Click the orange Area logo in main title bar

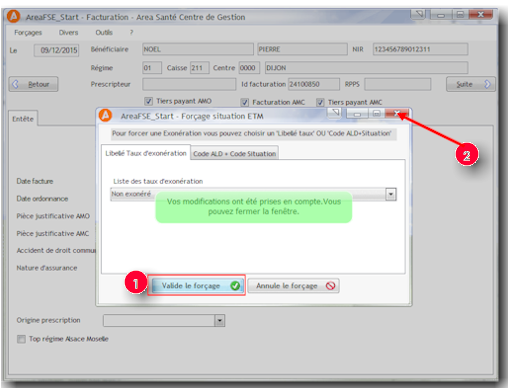point(14,16)
